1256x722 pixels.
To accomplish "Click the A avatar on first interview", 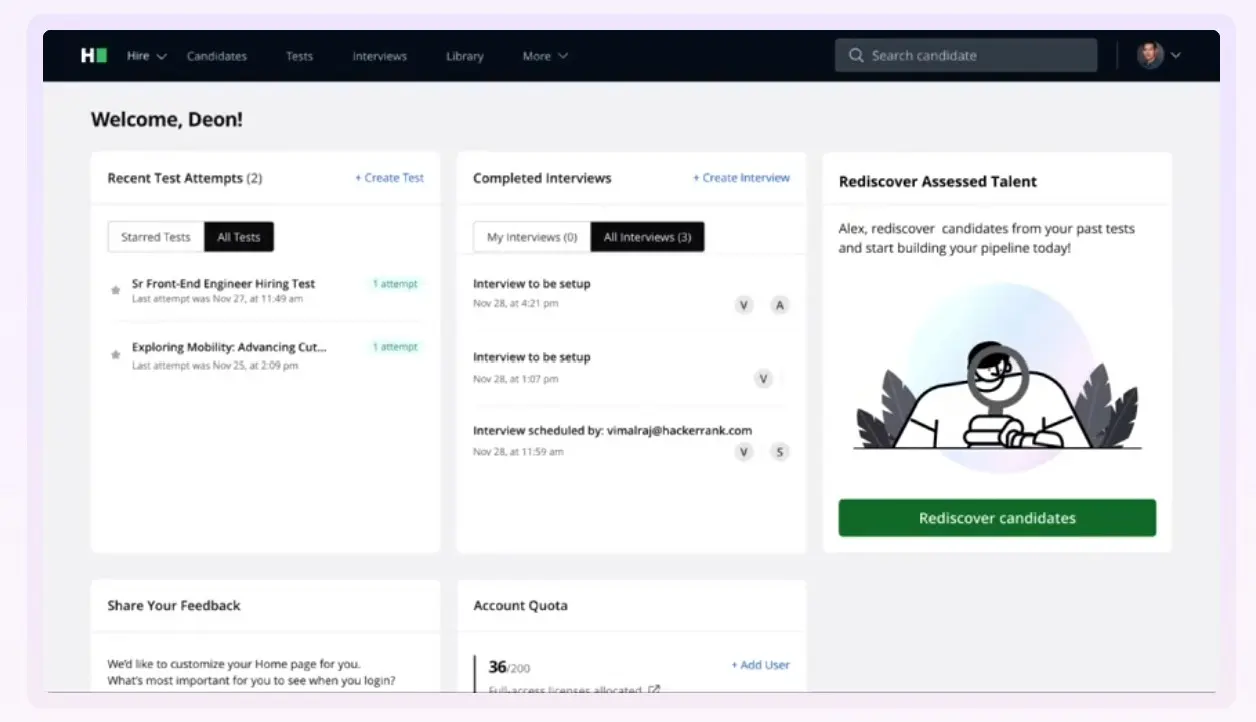I will pyautogui.click(x=780, y=305).
